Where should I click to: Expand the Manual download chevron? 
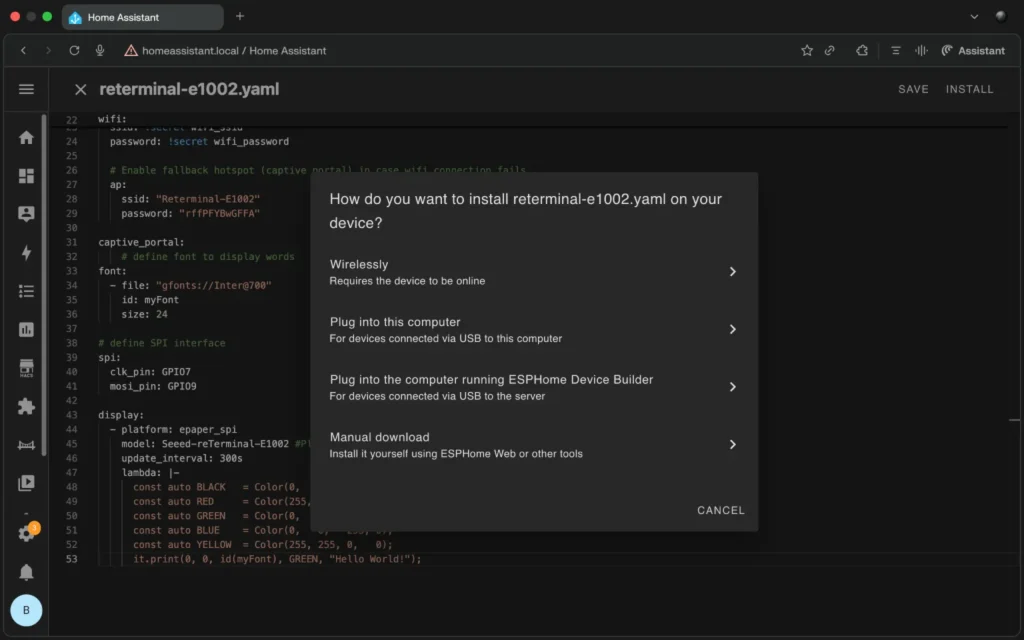tap(733, 444)
